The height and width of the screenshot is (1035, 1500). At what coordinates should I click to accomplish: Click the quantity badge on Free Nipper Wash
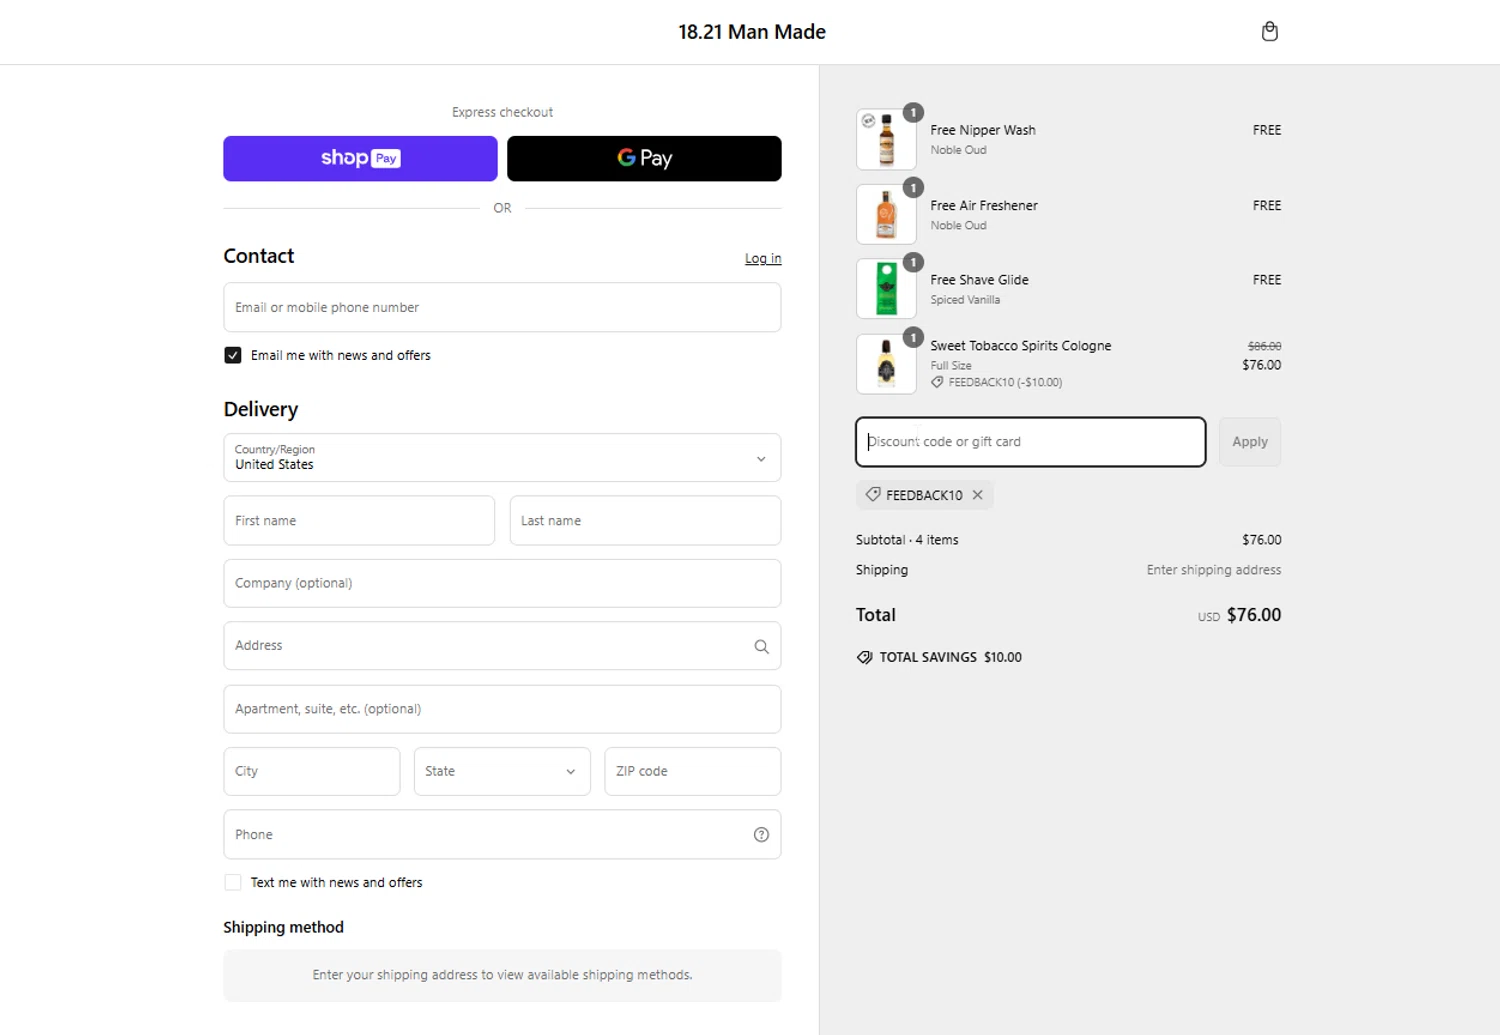tap(913, 113)
